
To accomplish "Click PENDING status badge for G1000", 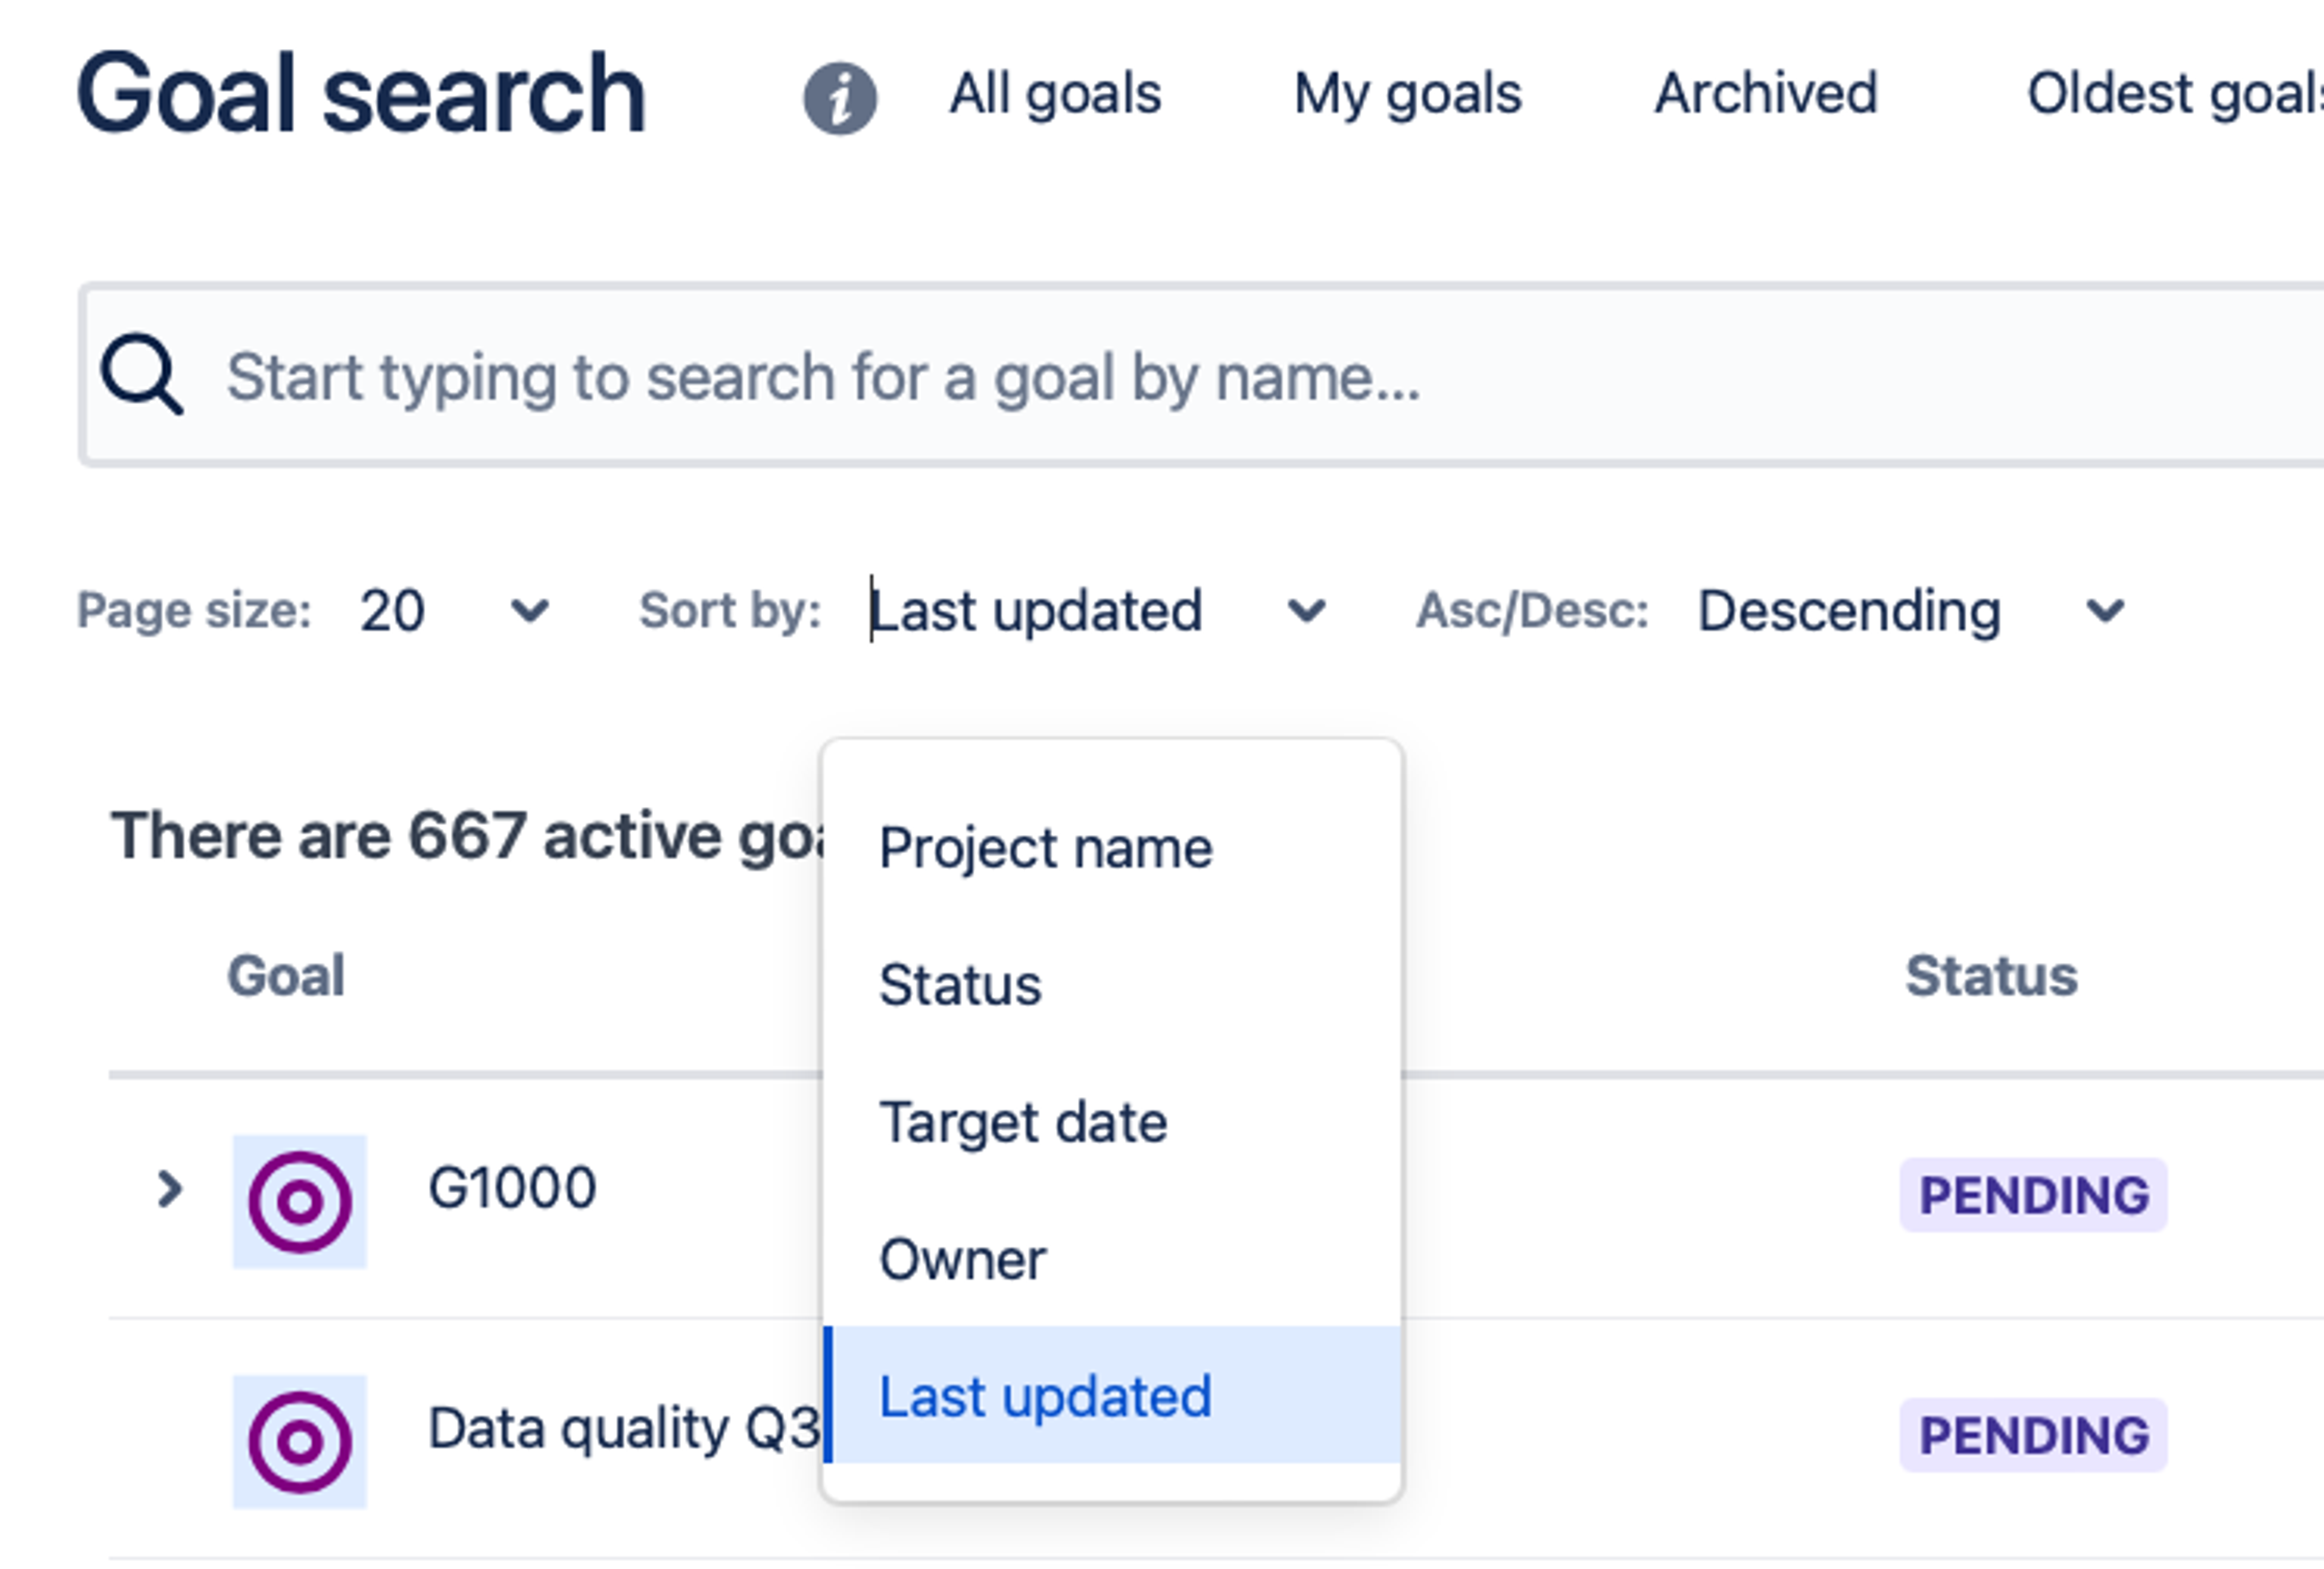I will (x=2033, y=1195).
